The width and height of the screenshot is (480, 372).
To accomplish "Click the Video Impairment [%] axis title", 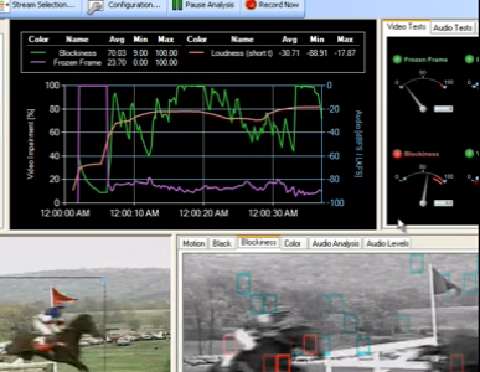I will 31,144.
